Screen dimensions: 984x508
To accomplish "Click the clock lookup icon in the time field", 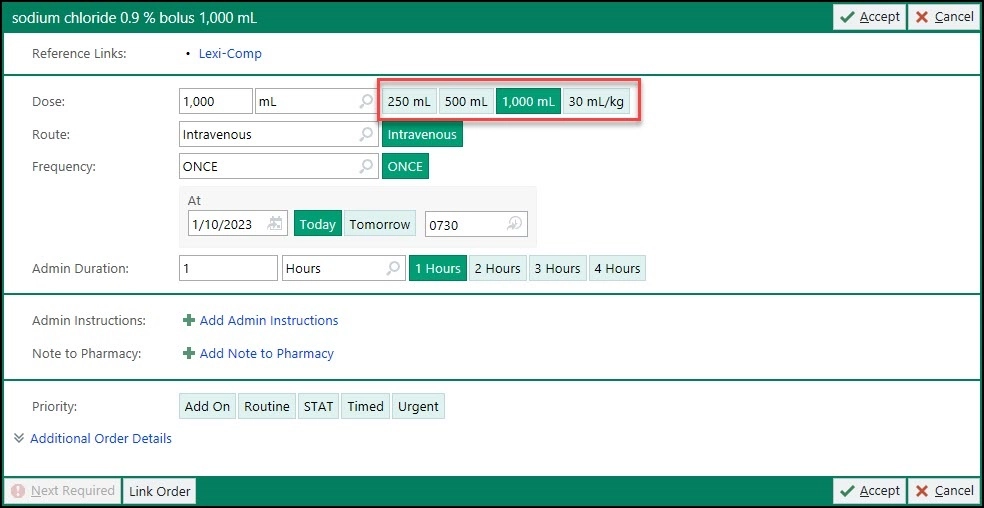I will click(x=514, y=225).
